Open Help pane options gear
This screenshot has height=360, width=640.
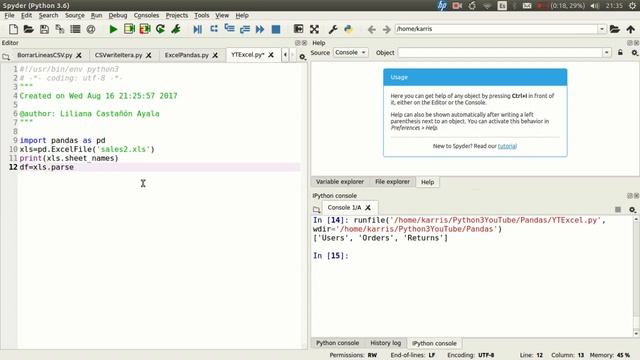tap(634, 53)
